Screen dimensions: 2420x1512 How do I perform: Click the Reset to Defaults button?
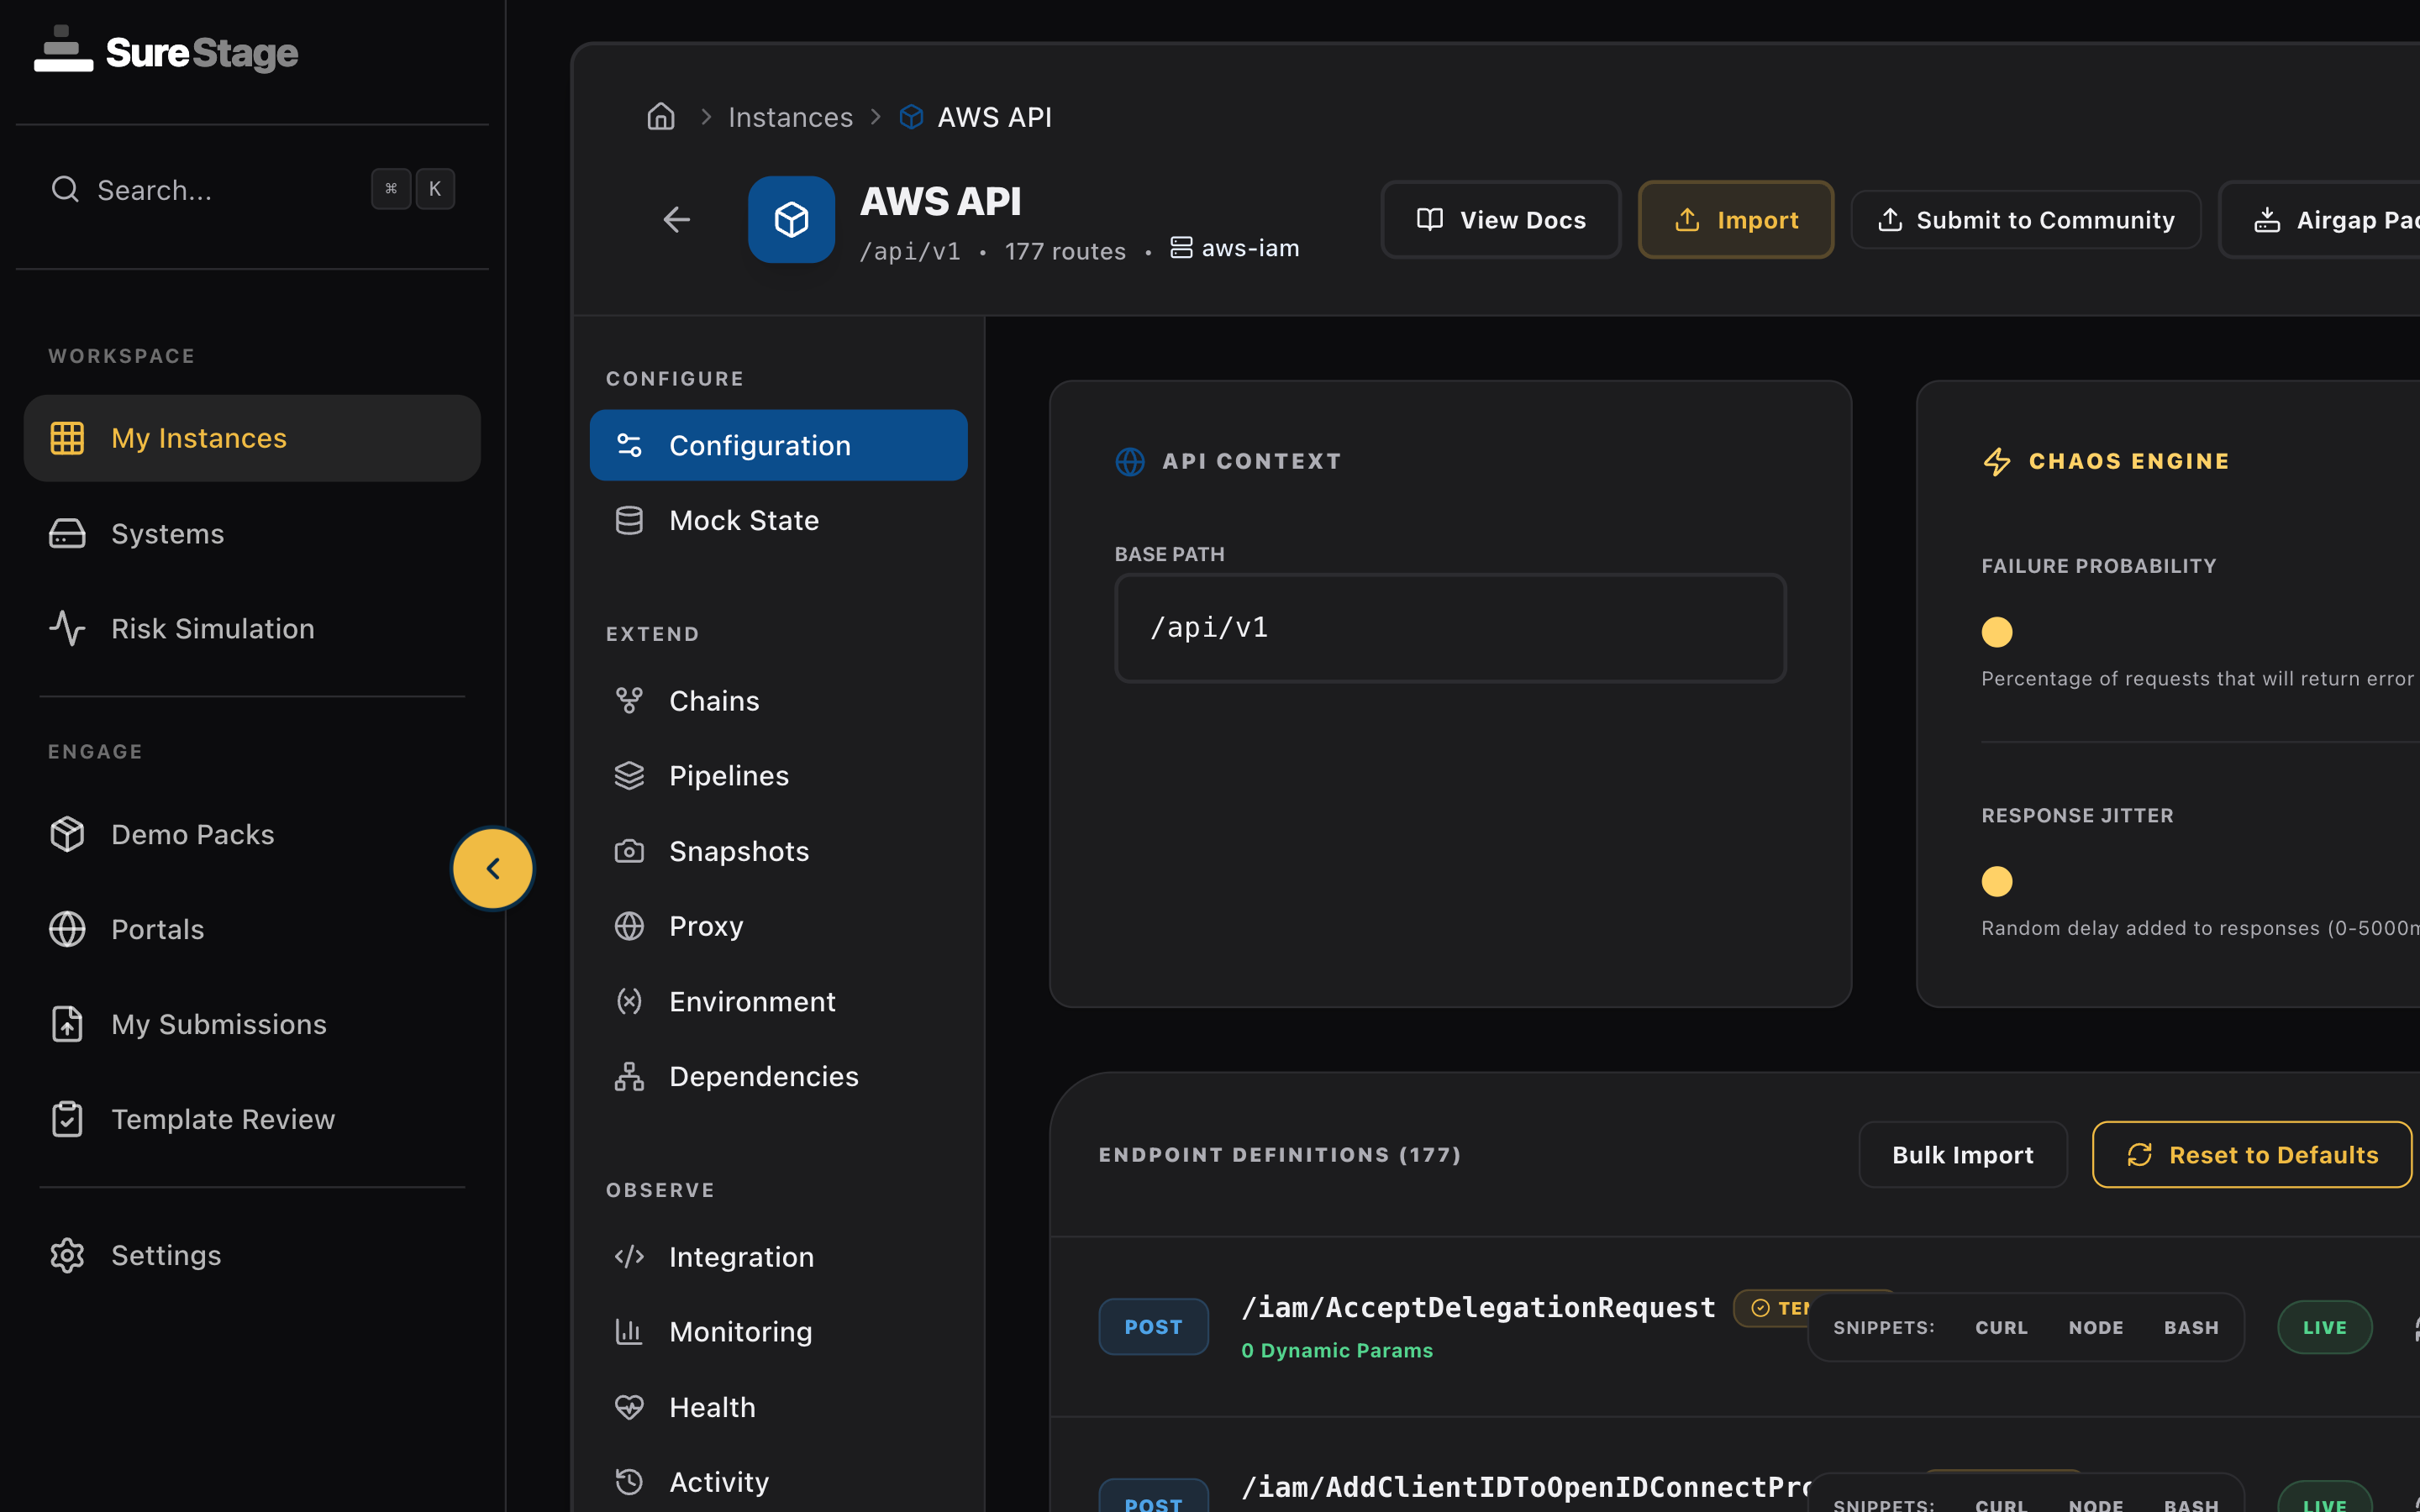click(x=2251, y=1155)
